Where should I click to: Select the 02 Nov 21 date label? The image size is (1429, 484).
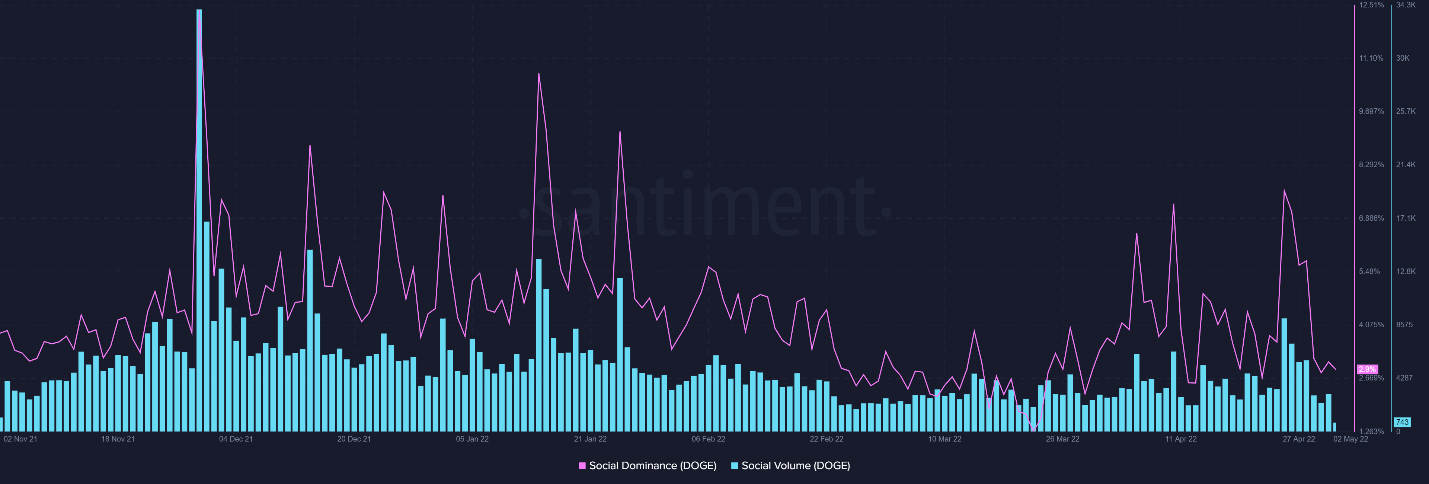[21, 438]
